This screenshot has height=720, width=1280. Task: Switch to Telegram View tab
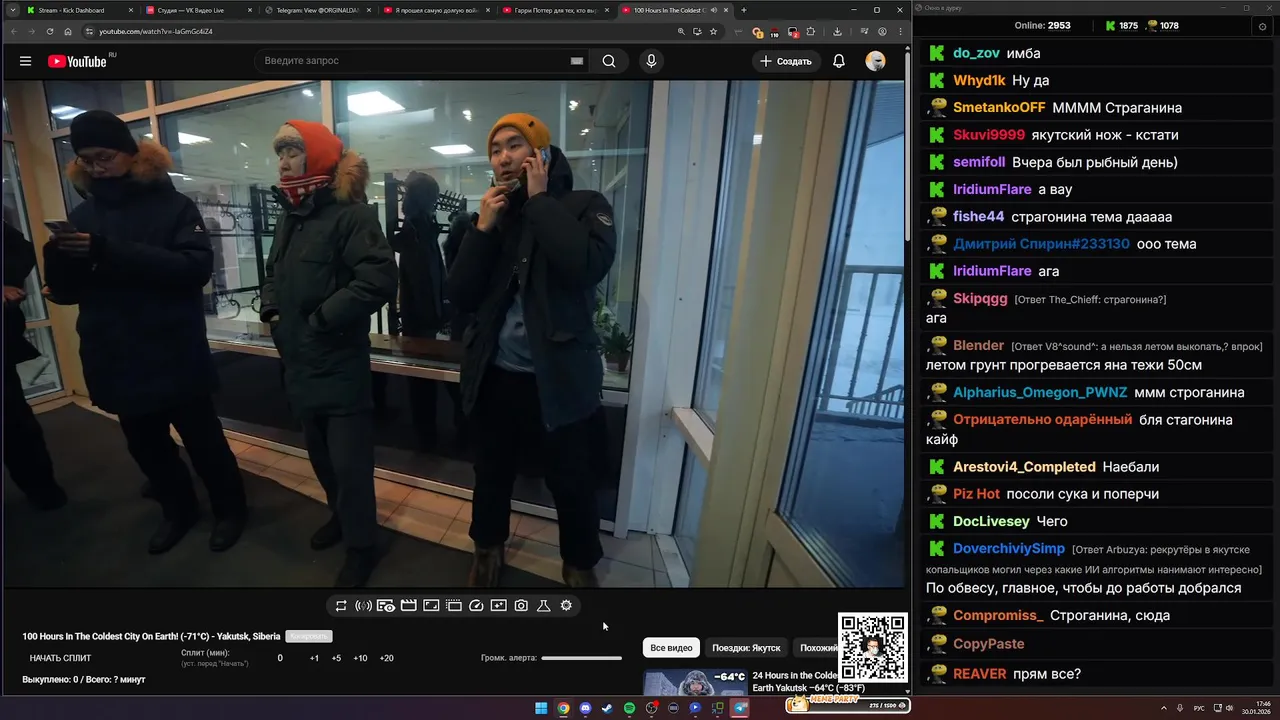click(317, 10)
